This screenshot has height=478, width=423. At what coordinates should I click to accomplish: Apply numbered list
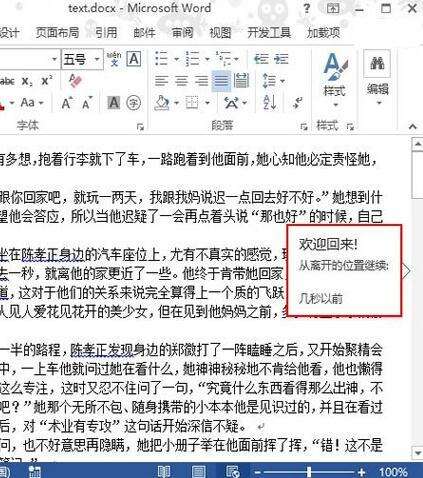tap(193, 59)
